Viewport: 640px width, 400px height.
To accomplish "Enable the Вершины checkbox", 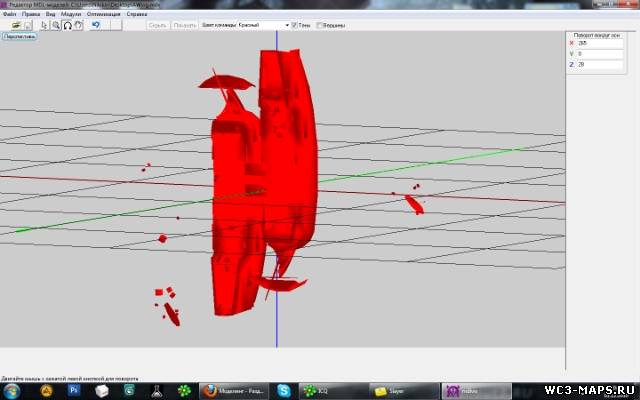I will coord(319,25).
